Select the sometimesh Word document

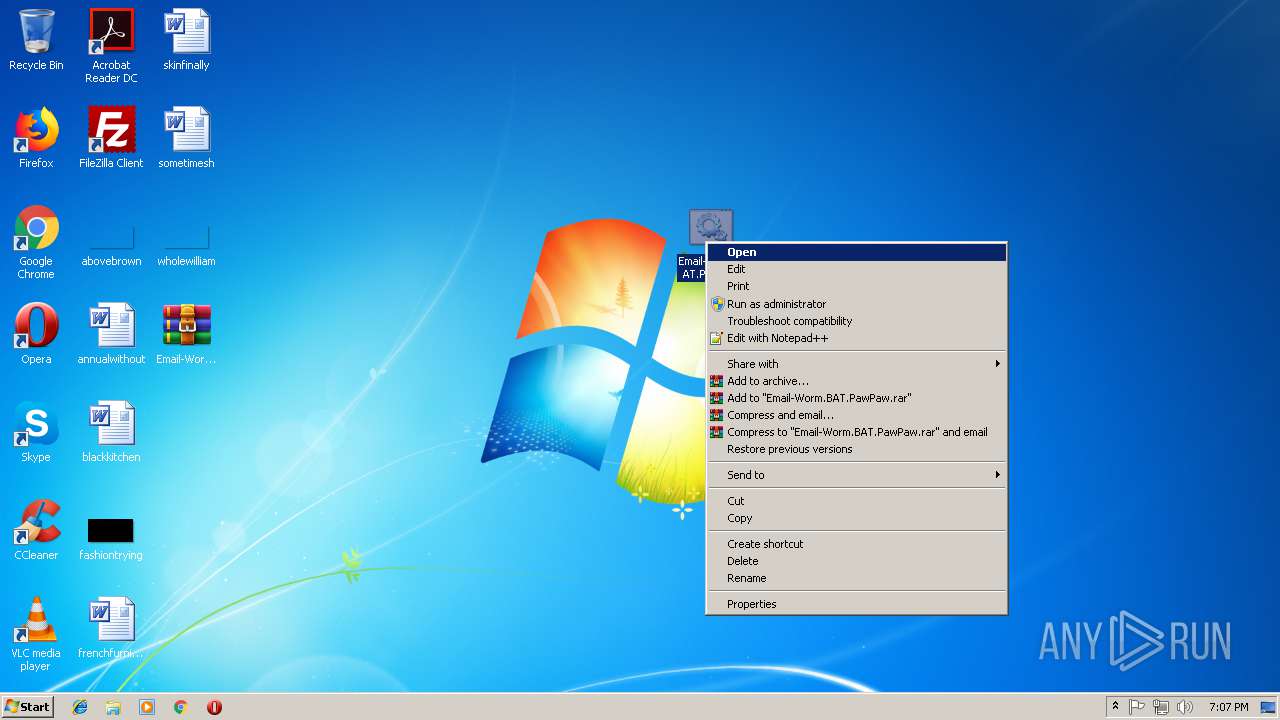[x=186, y=138]
